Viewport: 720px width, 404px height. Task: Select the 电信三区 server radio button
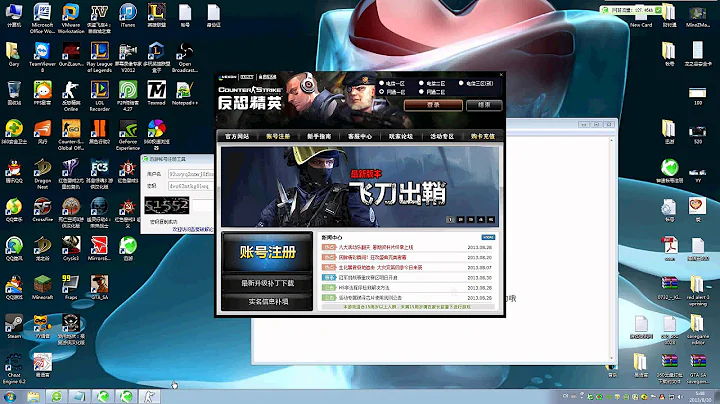(461, 84)
